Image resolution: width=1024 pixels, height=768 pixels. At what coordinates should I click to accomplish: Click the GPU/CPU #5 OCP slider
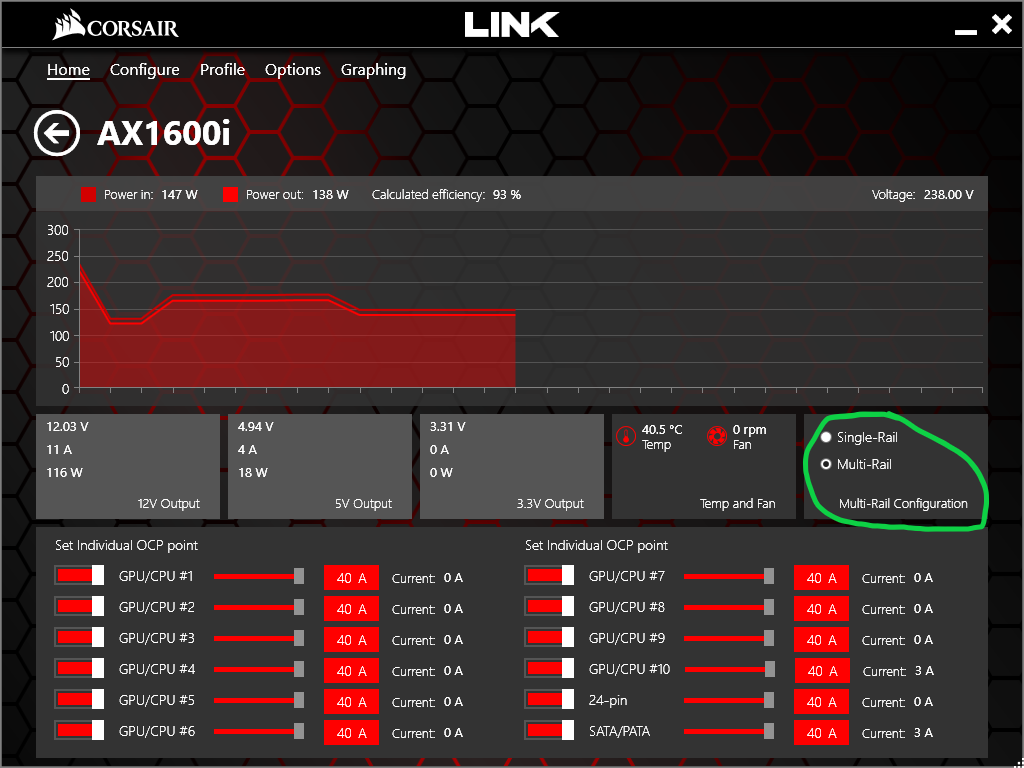tap(259, 700)
